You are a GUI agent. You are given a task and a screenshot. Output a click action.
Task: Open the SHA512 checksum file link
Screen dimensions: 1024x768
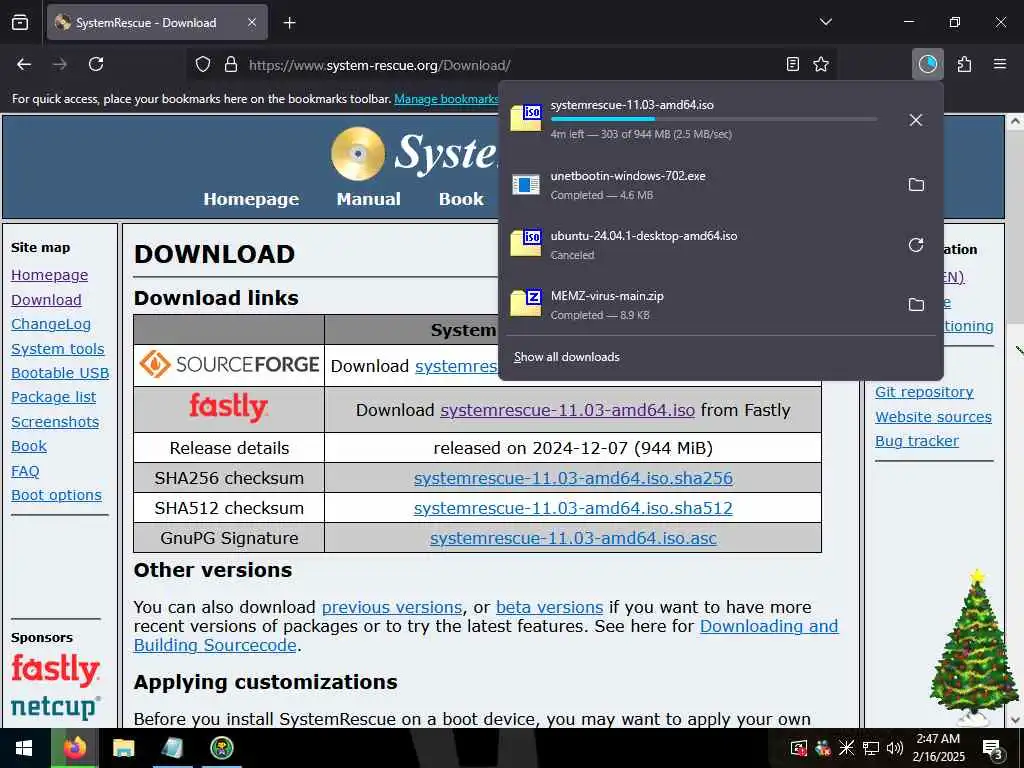573,508
